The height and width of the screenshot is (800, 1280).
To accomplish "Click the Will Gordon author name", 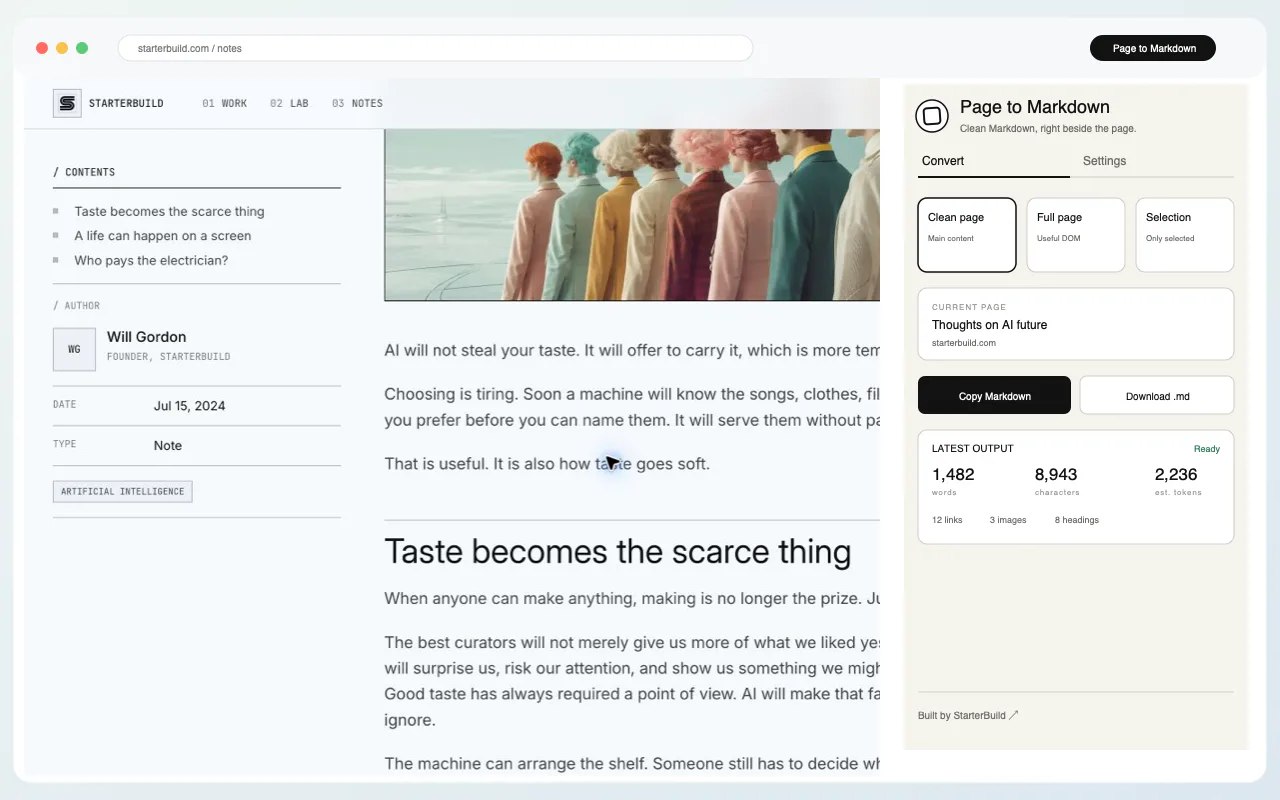I will tap(146, 337).
